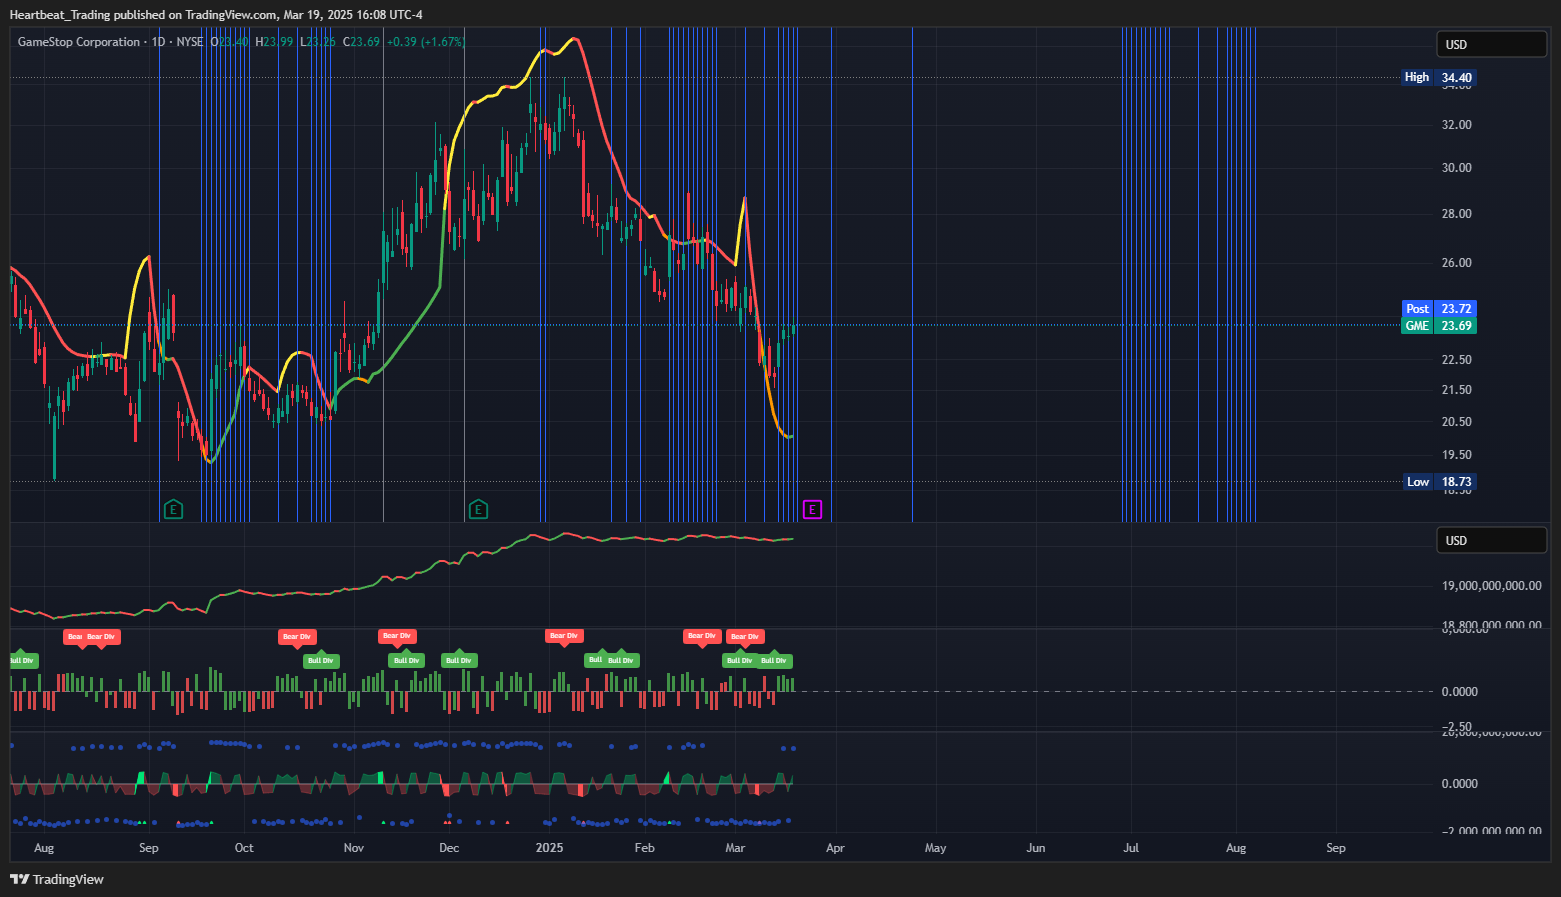Viewport: 1561px width, 897px height.
Task: Click the 32.00 price axis label
Action: (1457, 125)
